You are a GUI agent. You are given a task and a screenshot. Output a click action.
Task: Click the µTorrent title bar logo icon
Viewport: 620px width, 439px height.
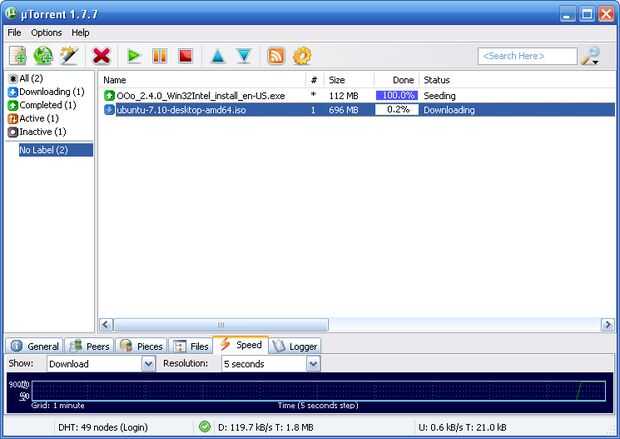coord(11,13)
